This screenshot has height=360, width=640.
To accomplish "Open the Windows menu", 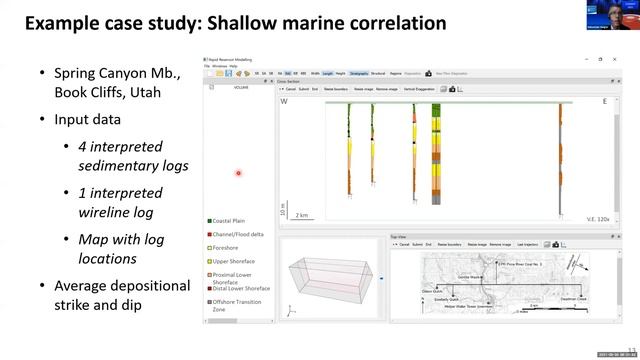I will 219,66.
